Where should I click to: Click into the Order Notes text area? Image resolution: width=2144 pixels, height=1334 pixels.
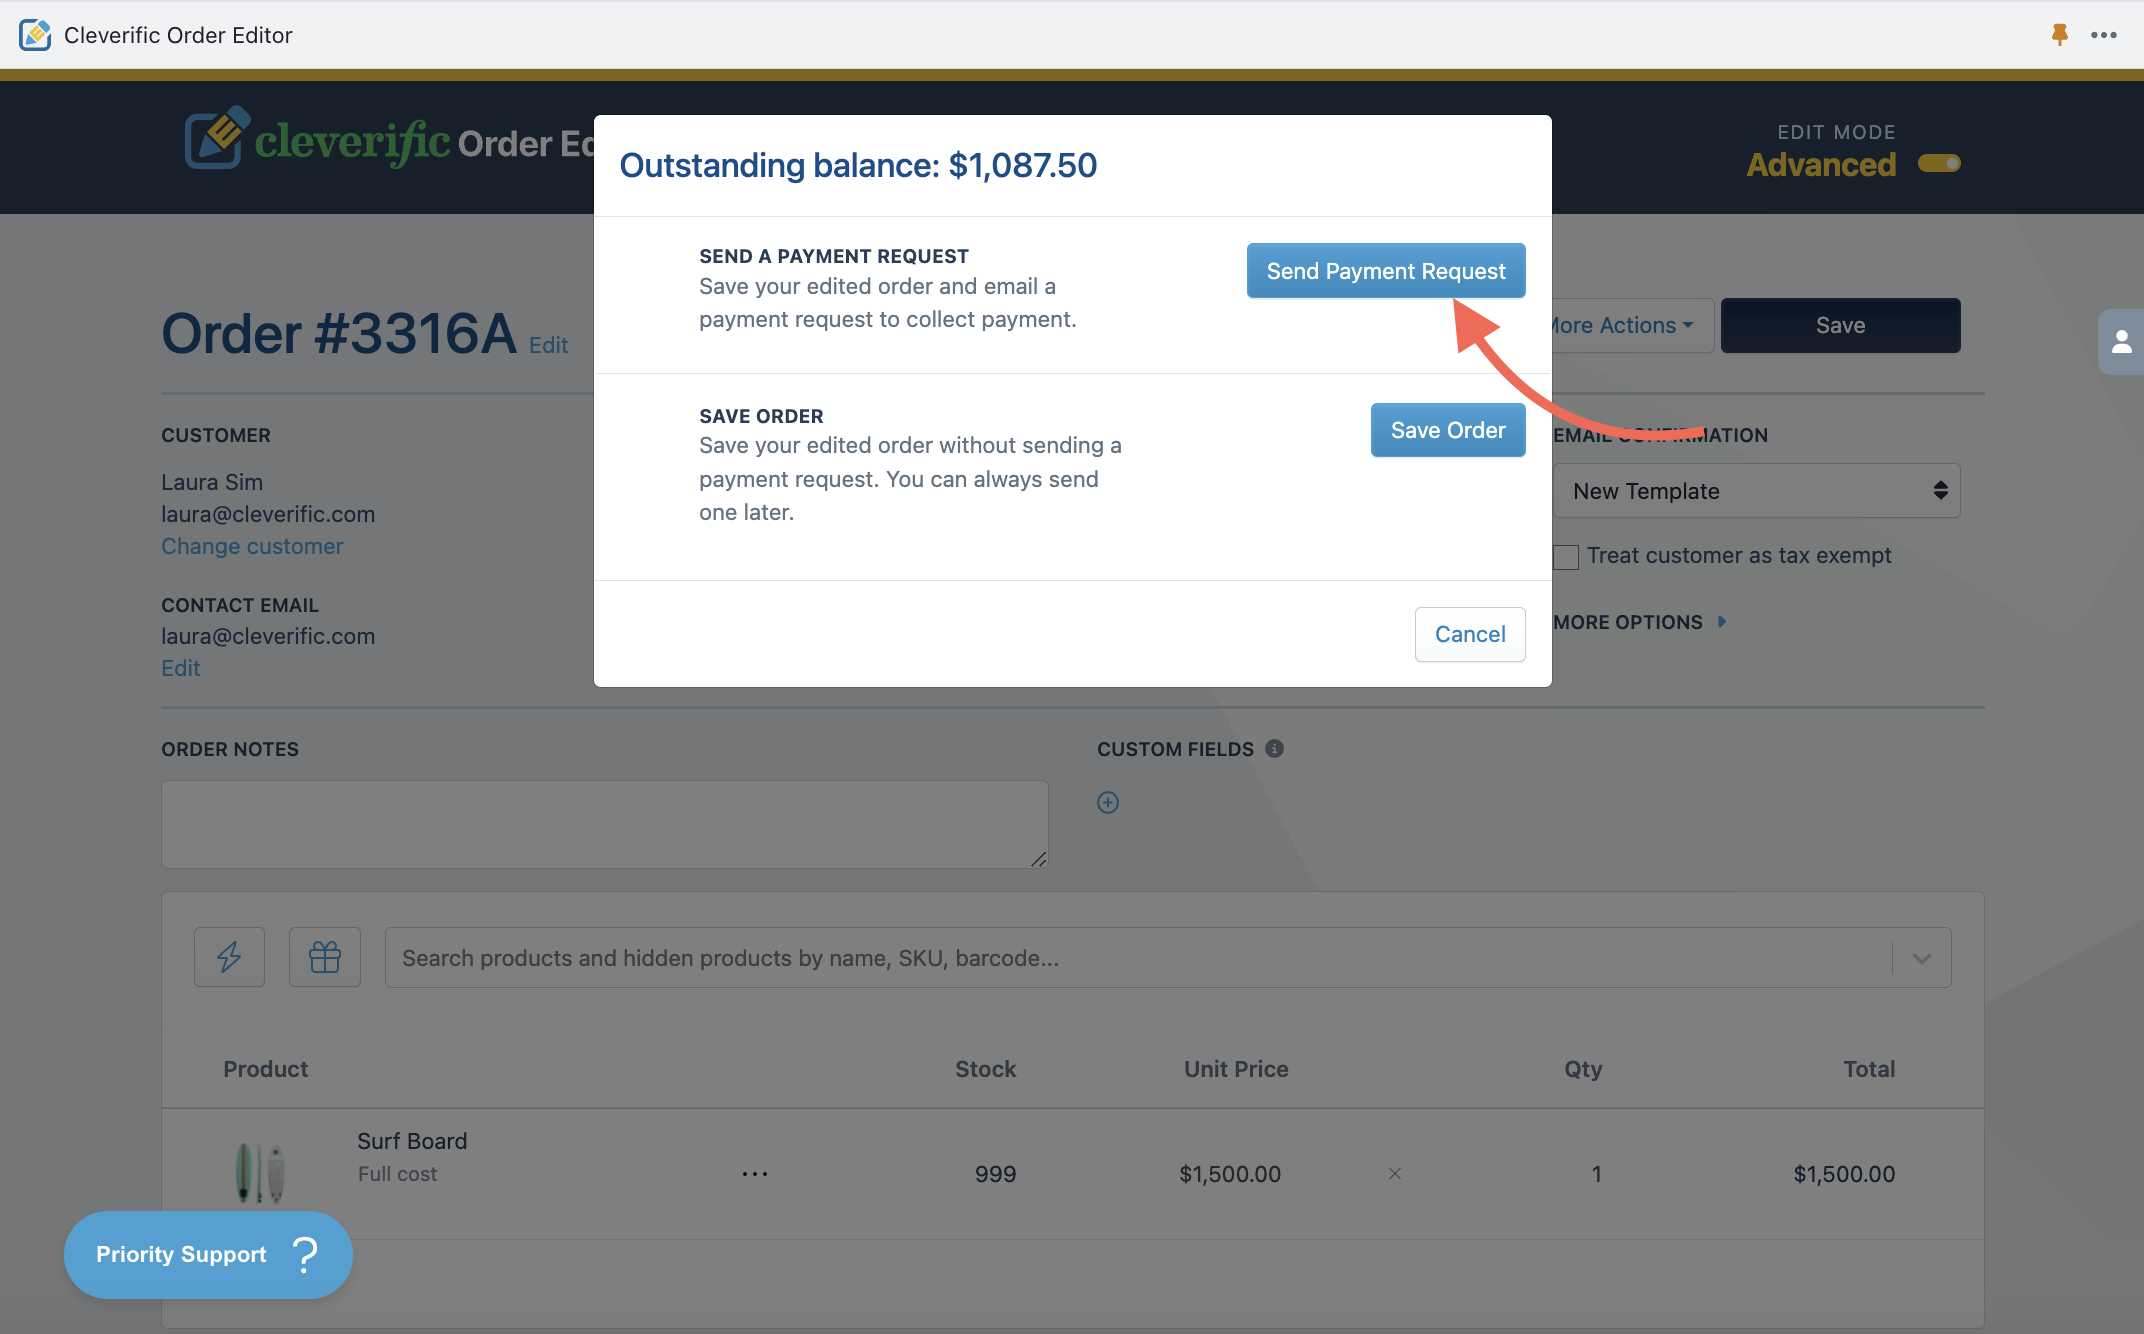coord(604,824)
